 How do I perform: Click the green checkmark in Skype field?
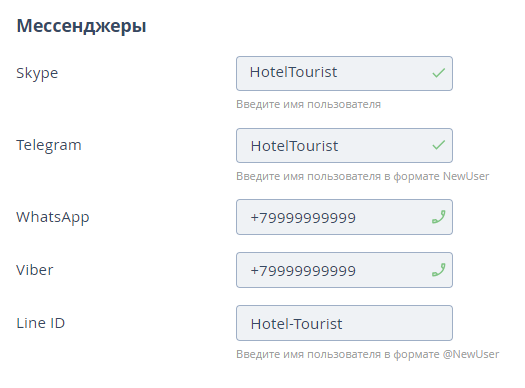[x=438, y=73]
